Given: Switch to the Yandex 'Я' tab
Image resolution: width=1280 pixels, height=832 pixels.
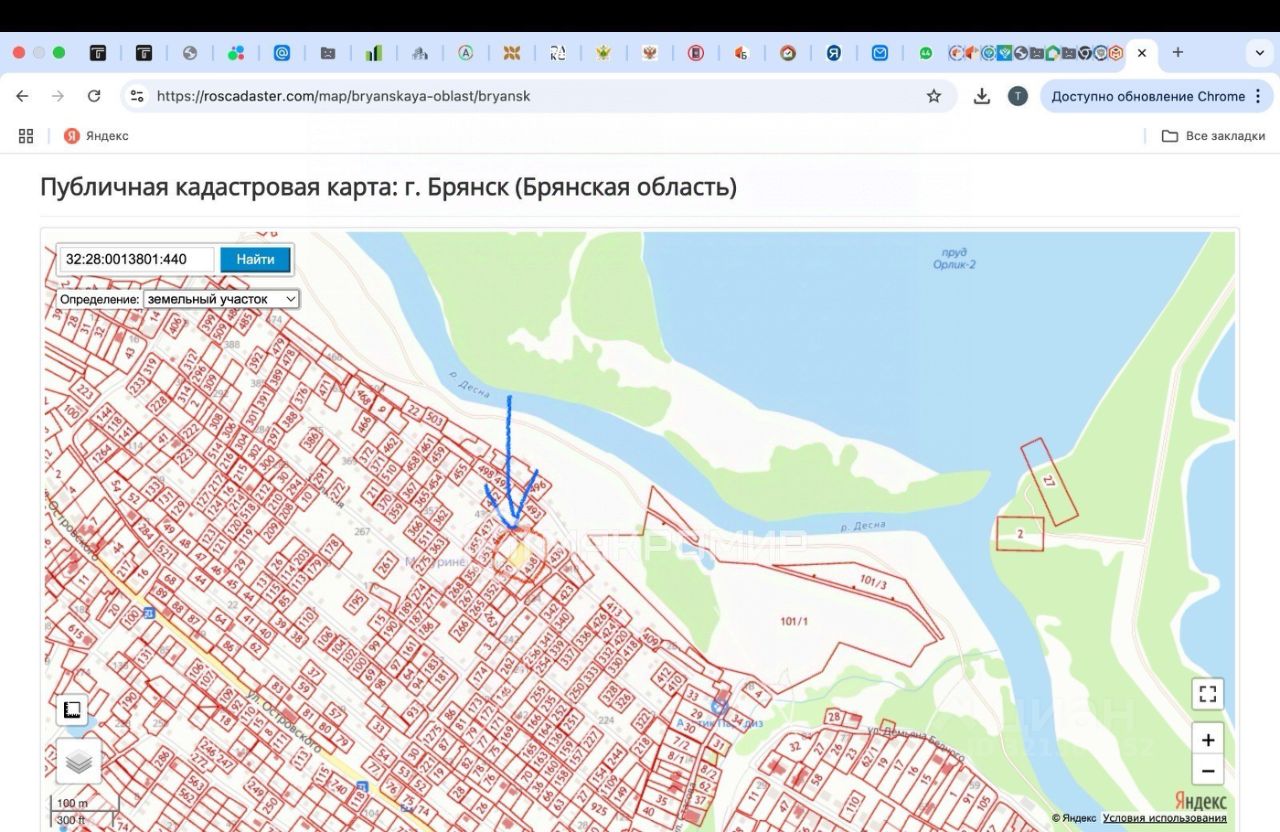Looking at the screenshot, I should [x=833, y=53].
